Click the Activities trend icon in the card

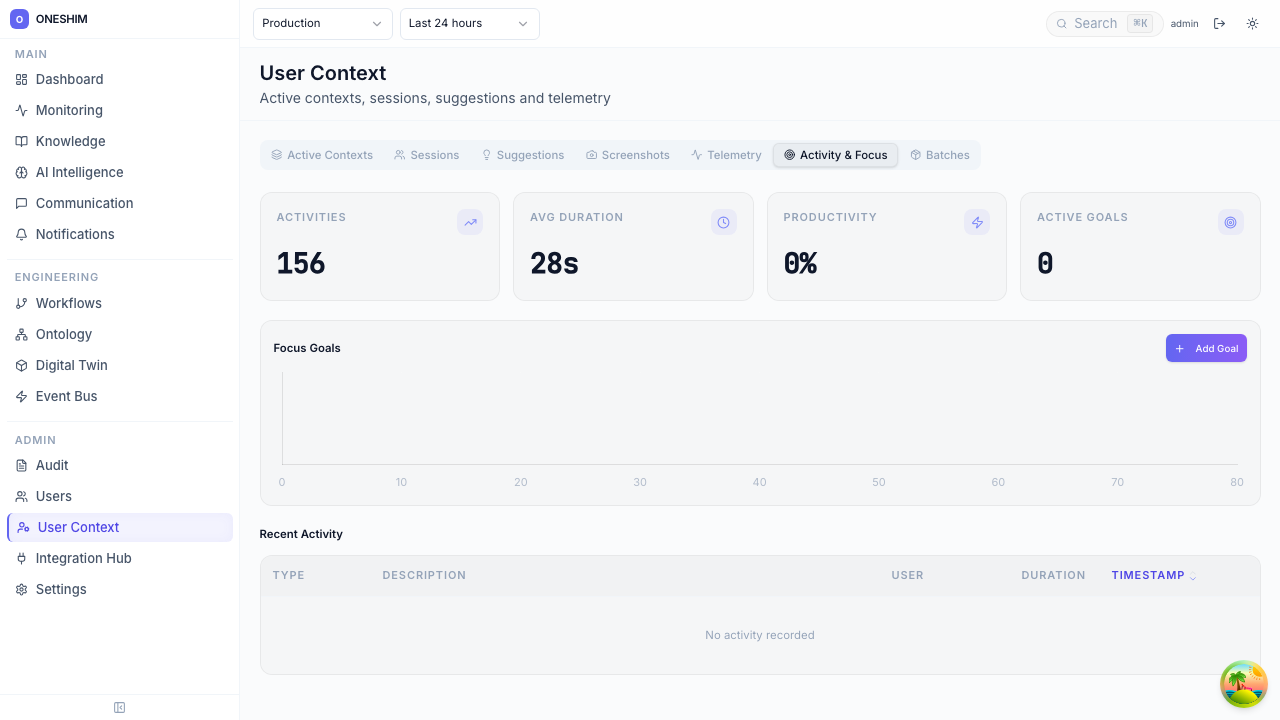[x=470, y=223]
